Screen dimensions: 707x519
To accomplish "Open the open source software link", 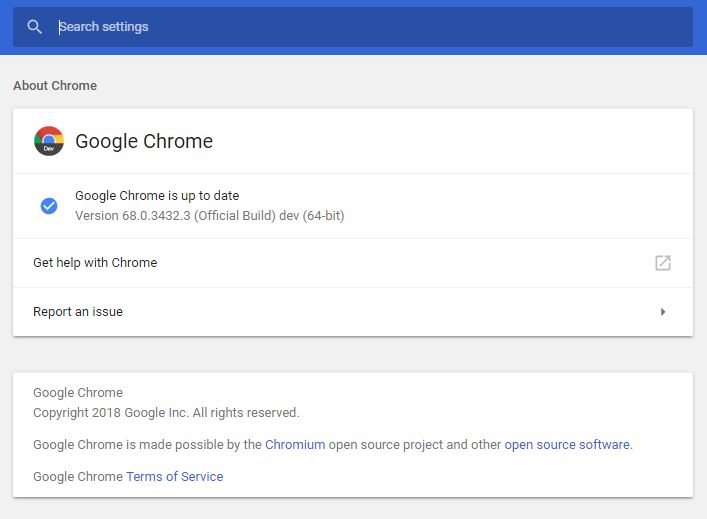I will click(x=567, y=445).
